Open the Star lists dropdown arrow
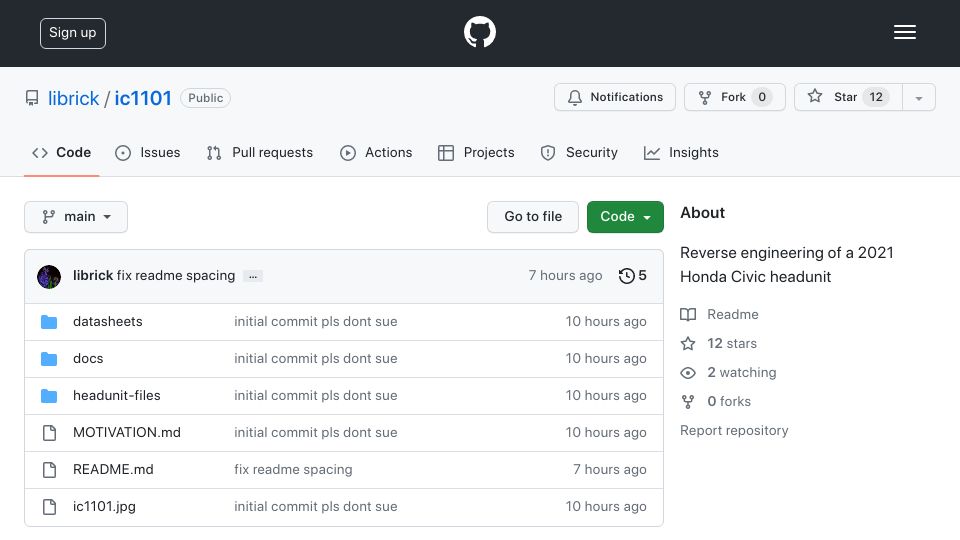Viewport: 960px width, 540px height. [x=918, y=97]
